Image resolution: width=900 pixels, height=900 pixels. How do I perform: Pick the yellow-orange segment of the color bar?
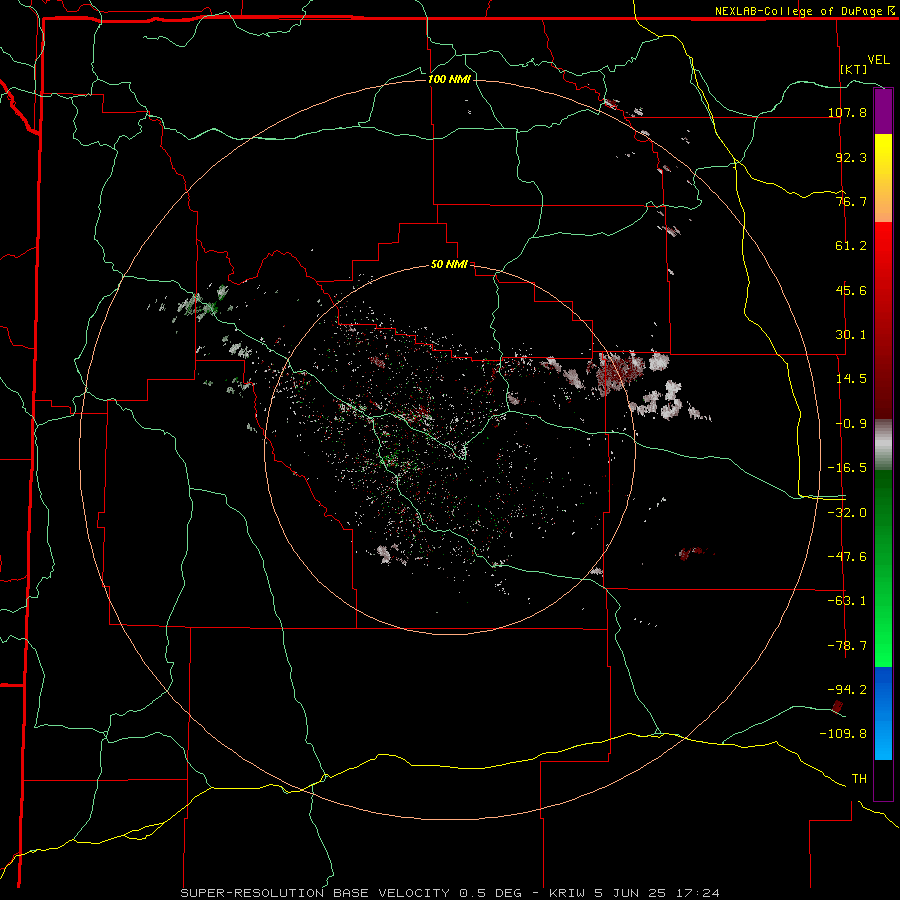point(883,178)
